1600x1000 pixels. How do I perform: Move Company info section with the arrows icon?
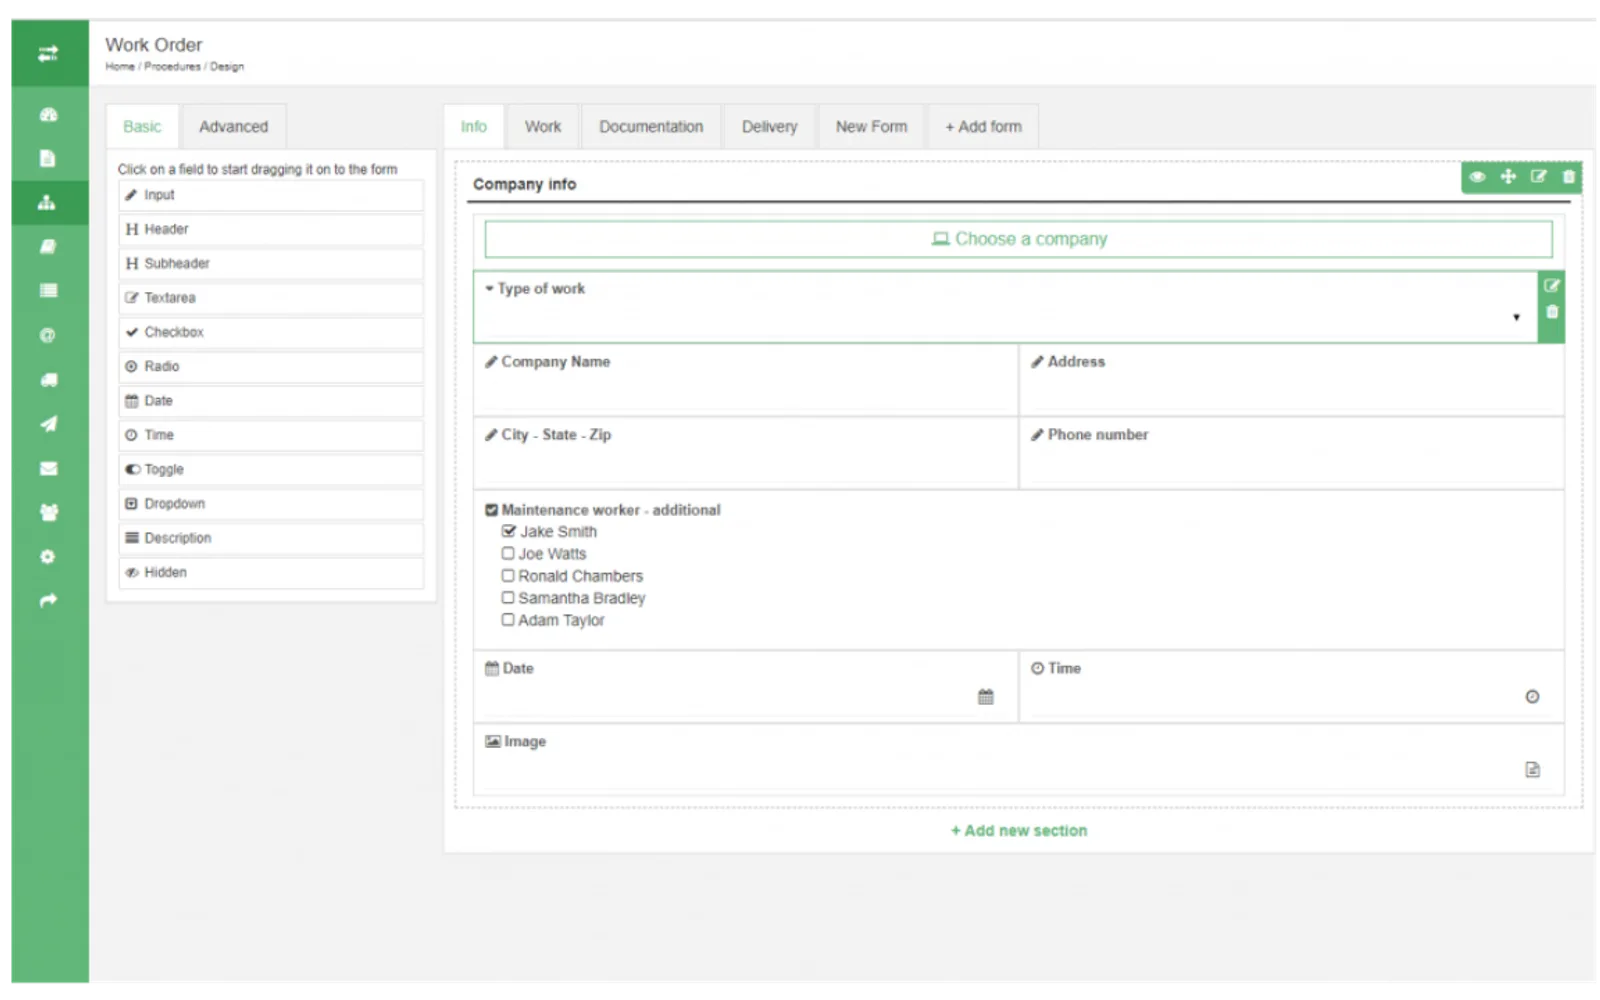pos(1508,177)
